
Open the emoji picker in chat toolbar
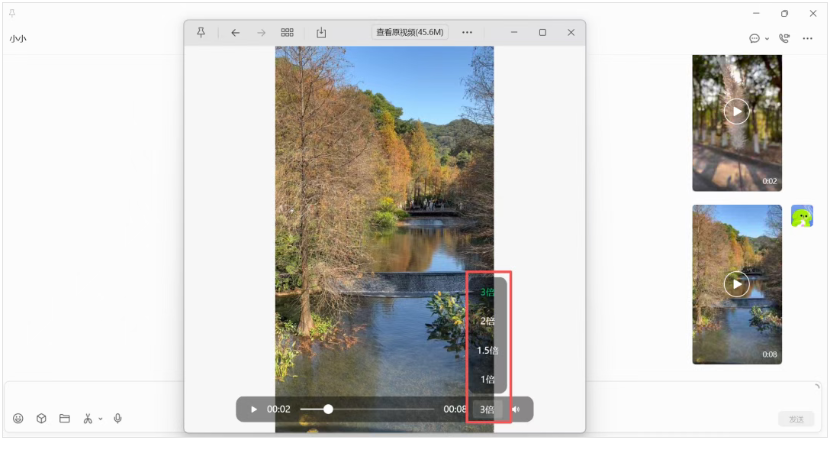(x=18, y=418)
